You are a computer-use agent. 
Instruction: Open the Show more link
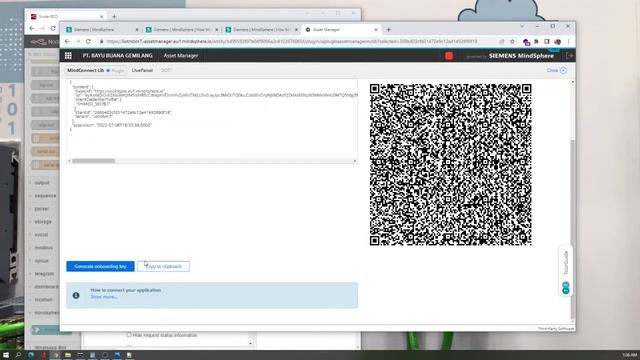[x=104, y=297]
